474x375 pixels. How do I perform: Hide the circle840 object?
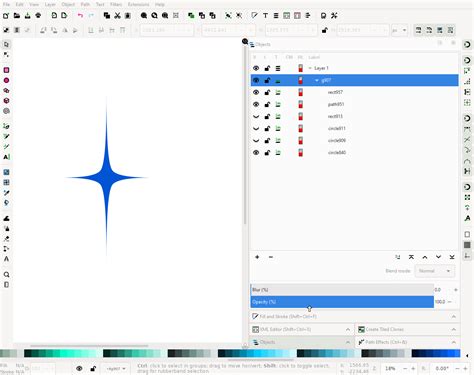pyautogui.click(x=256, y=153)
